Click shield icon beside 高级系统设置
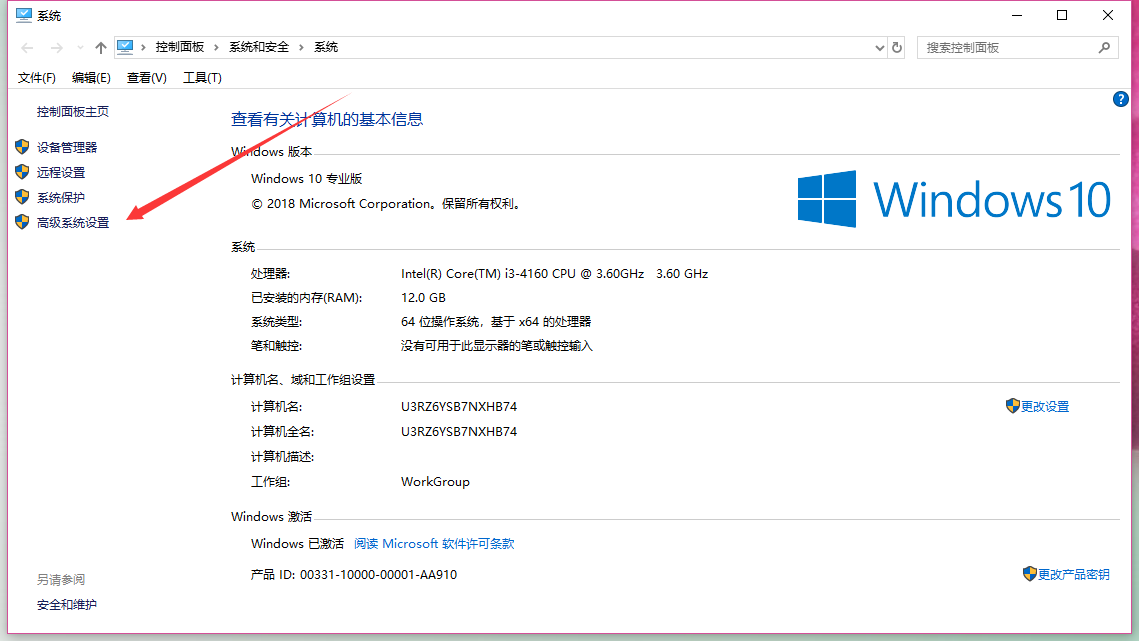1139x641 pixels. (x=23, y=222)
